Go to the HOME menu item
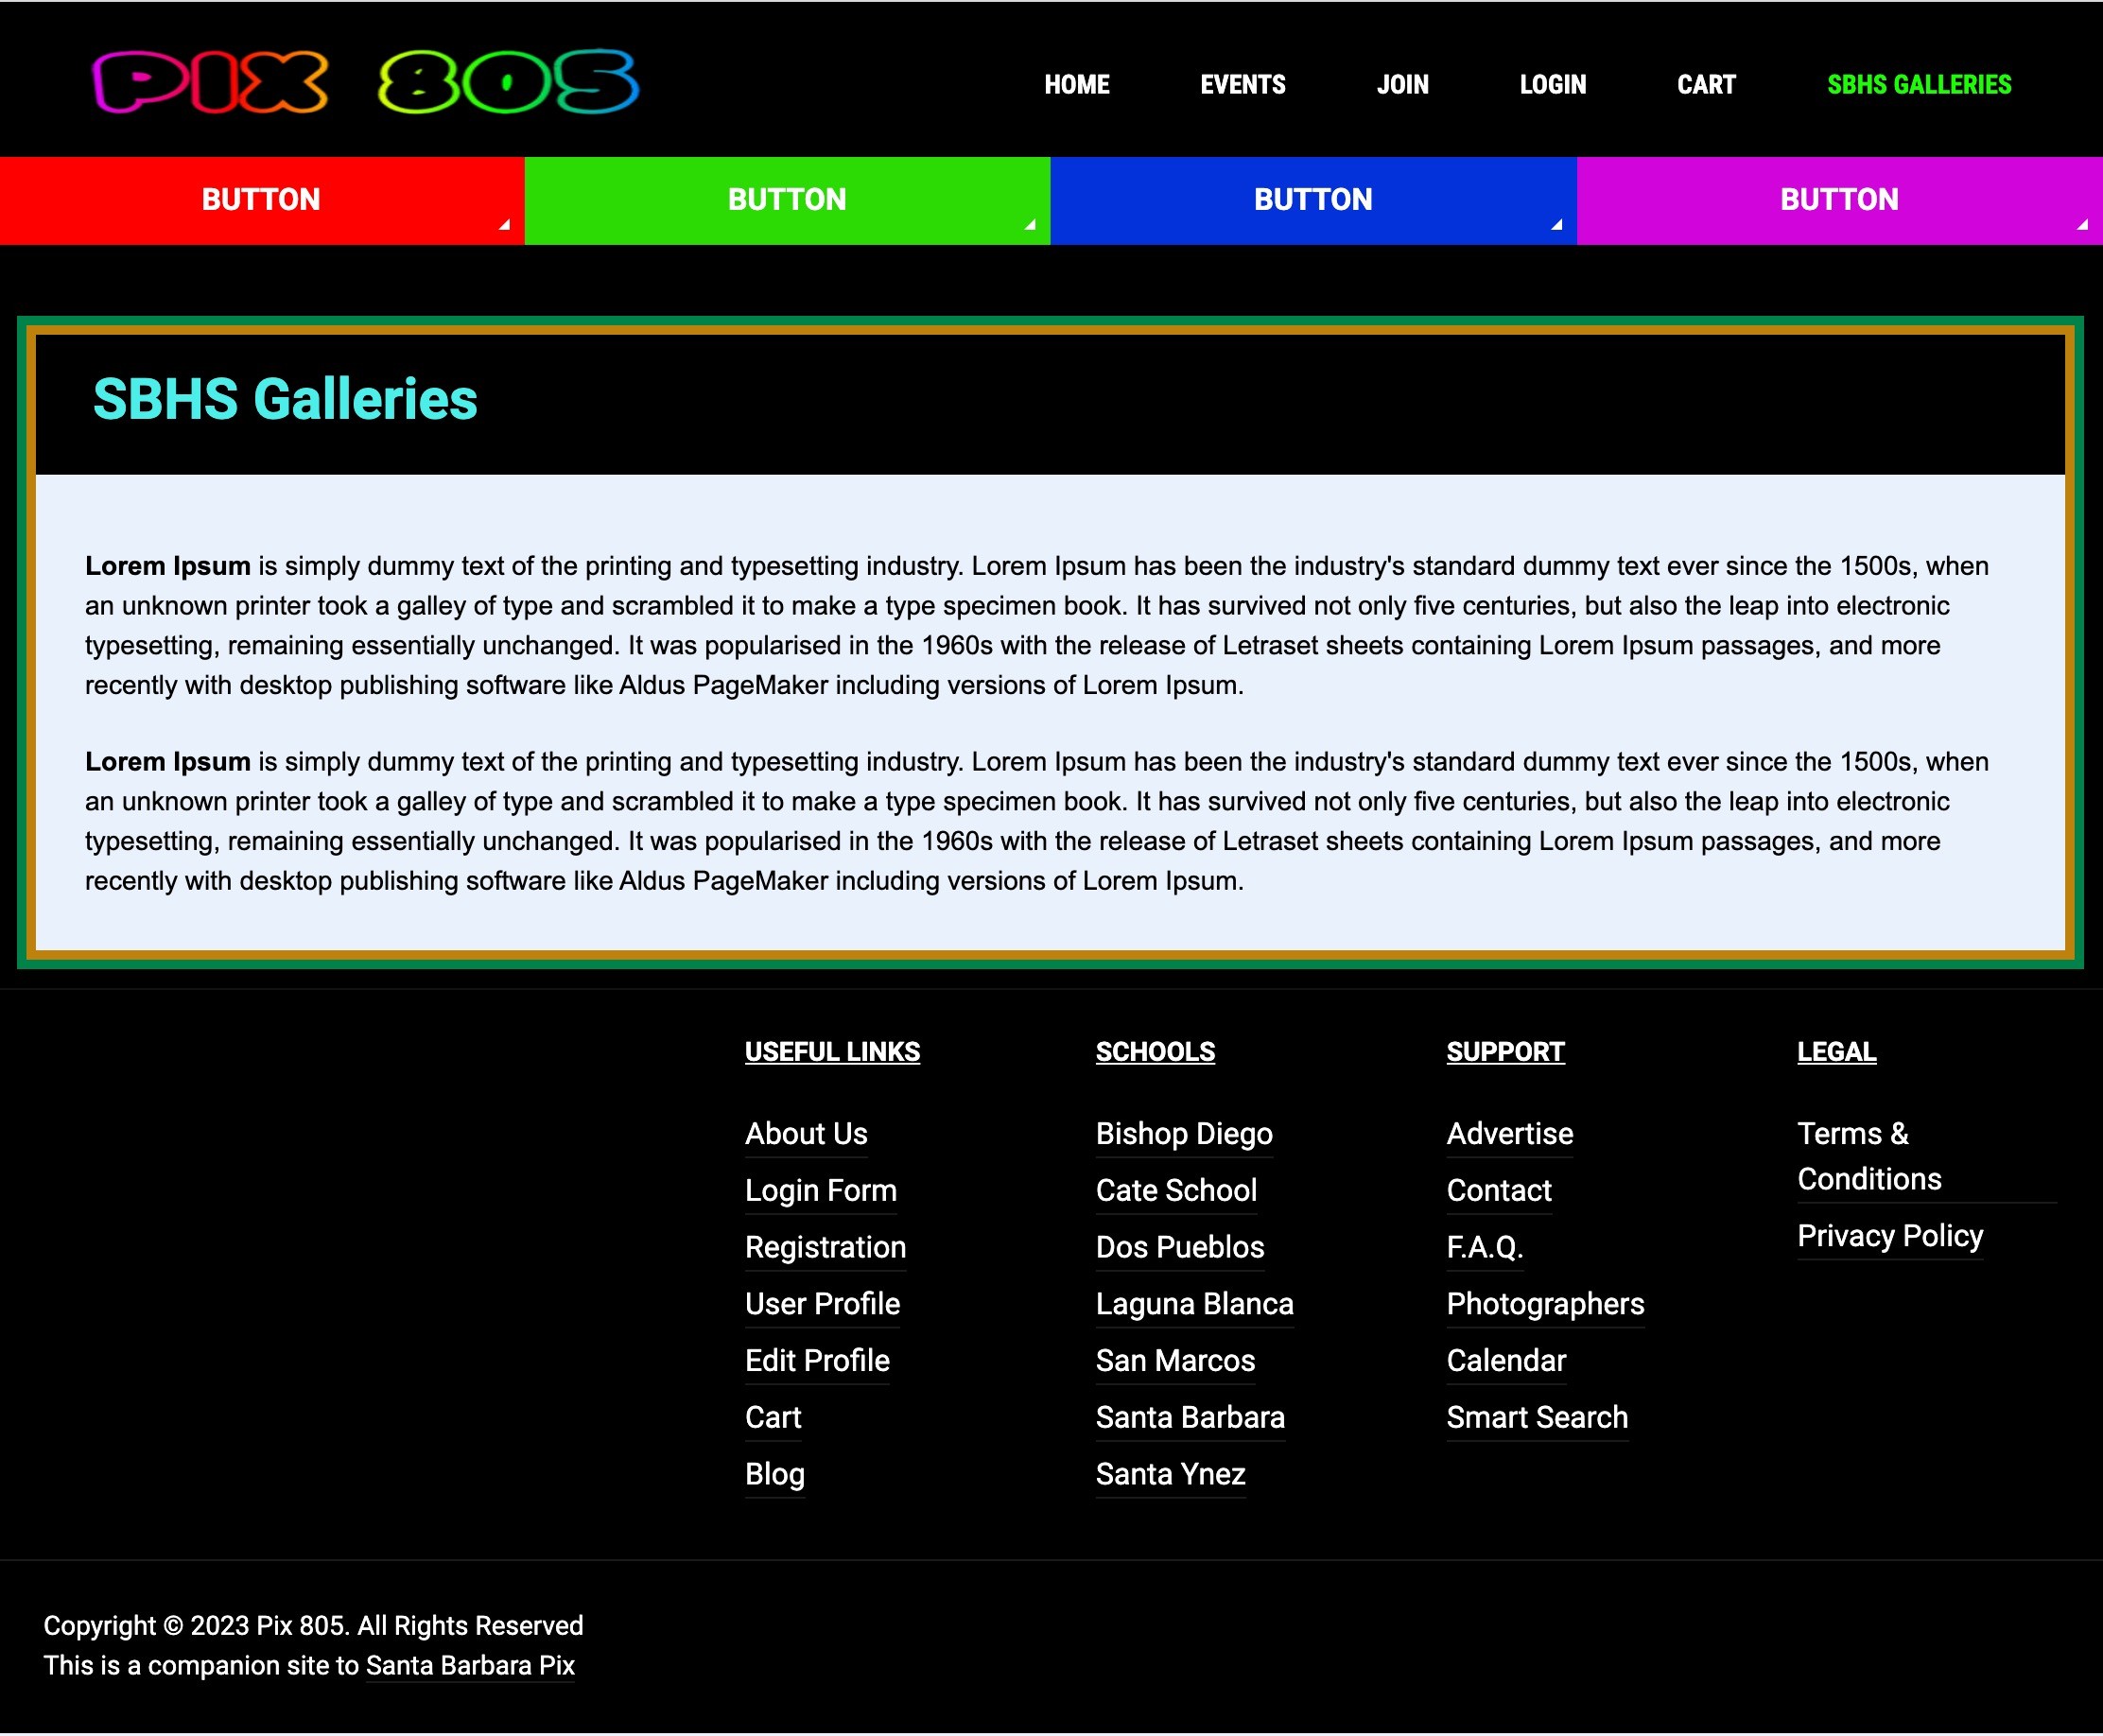Viewport: 2103px width, 1736px height. tap(1076, 85)
